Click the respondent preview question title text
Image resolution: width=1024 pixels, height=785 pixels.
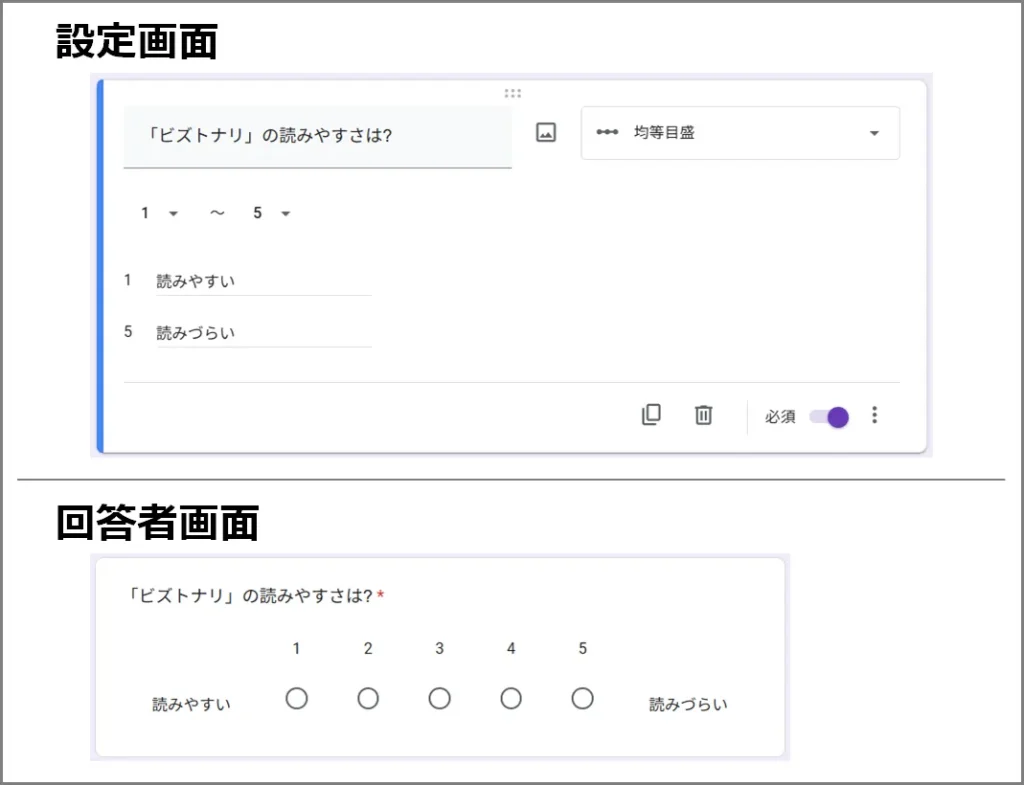pyautogui.click(x=250, y=596)
